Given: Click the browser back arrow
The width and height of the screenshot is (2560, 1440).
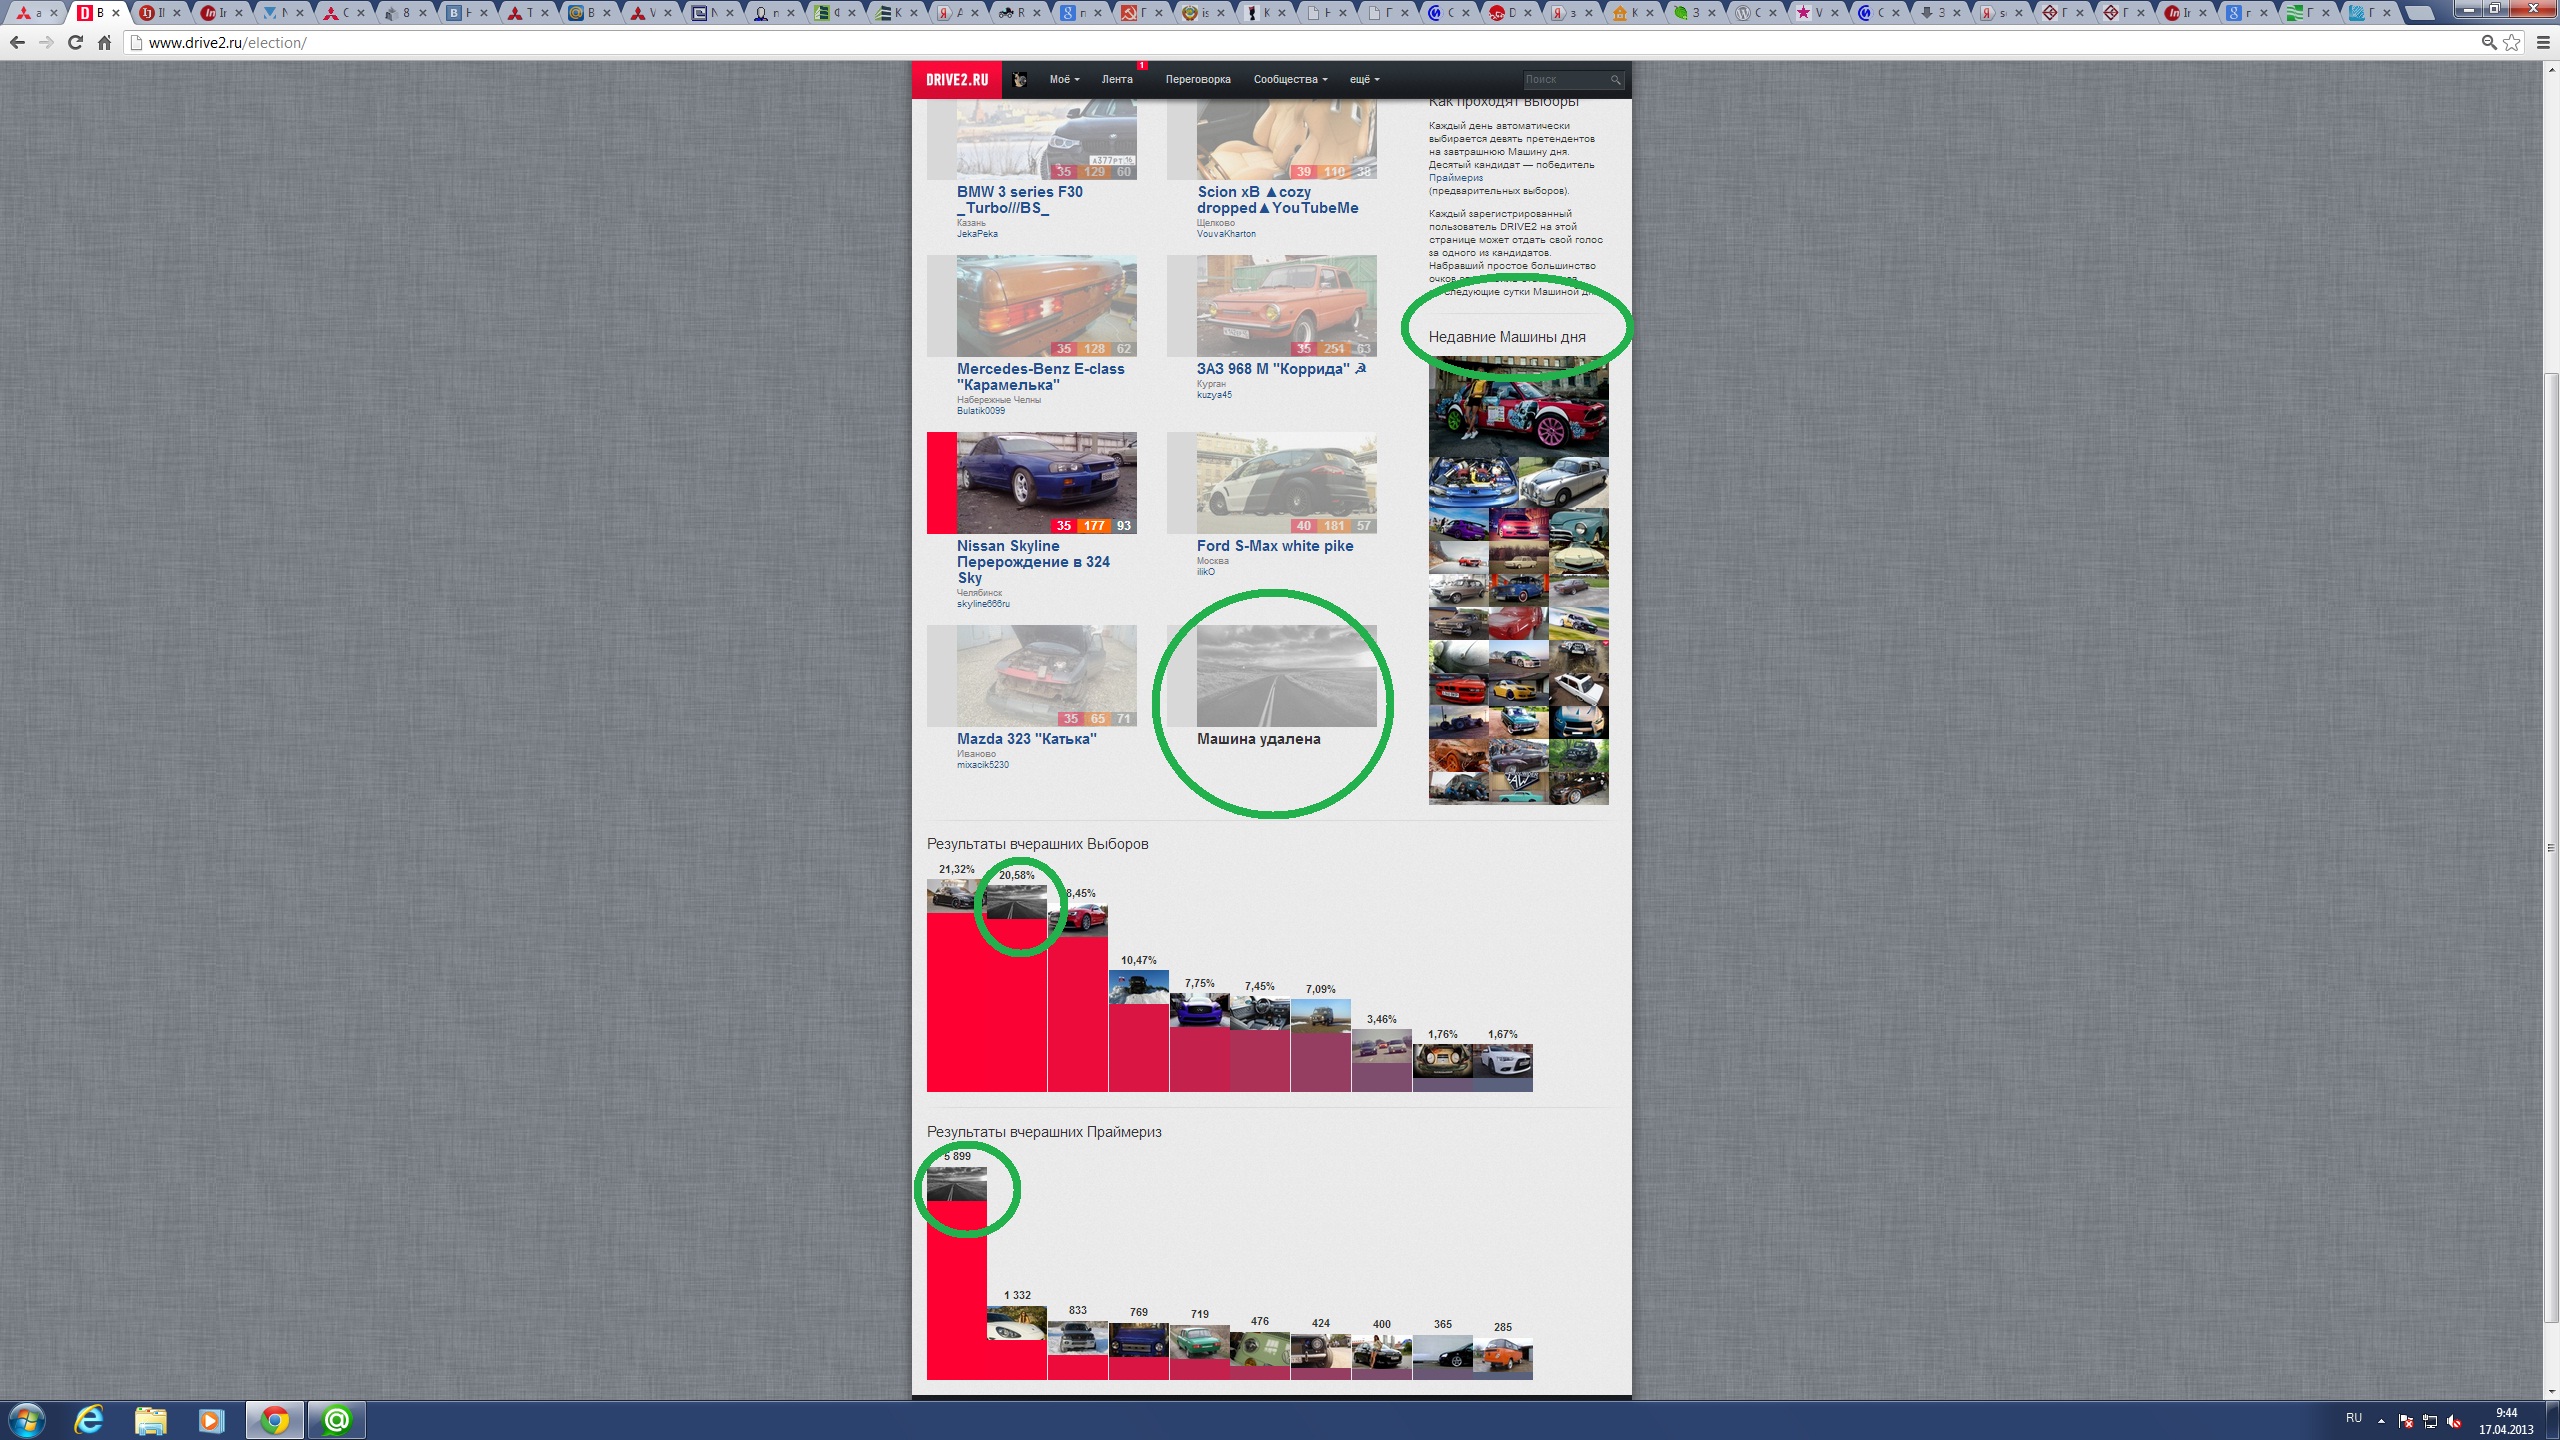Looking at the screenshot, I should [x=17, y=43].
